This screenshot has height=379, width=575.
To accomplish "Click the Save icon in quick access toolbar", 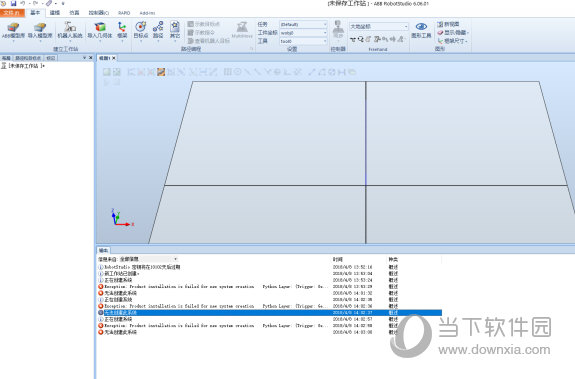I will tap(14, 3).
